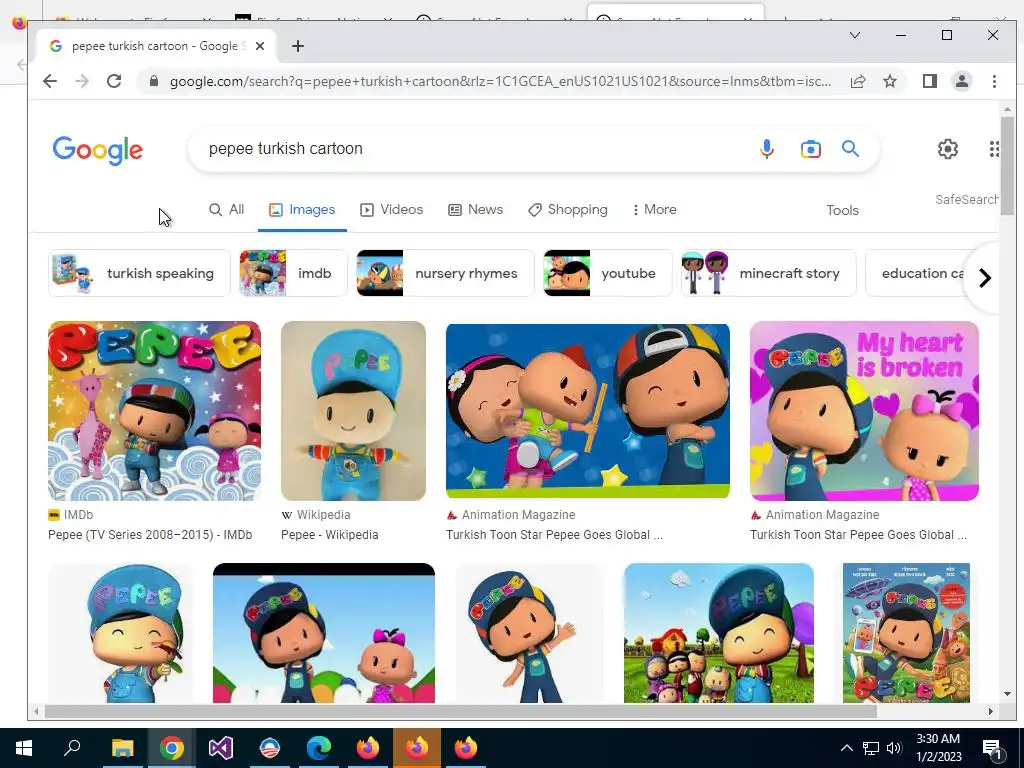1024x768 pixels.
Task: Open Pepee - Wikipedia link
Action: pos(330,535)
